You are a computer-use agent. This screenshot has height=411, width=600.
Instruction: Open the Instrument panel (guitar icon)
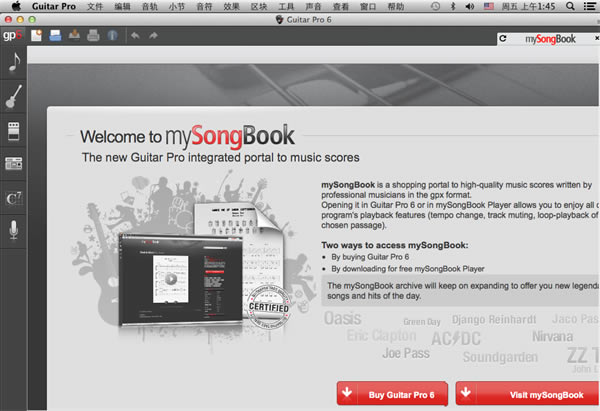(x=14, y=97)
